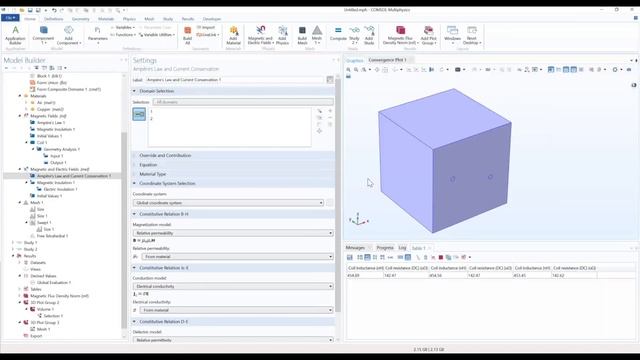640x360 pixels.
Task: Click the Component 1 ribbon button
Action: (x=43, y=35)
